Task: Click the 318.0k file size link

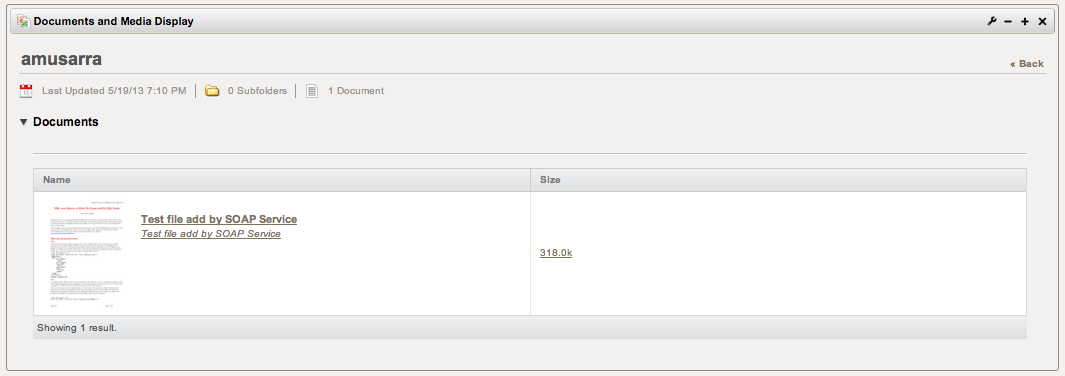Action: (556, 253)
